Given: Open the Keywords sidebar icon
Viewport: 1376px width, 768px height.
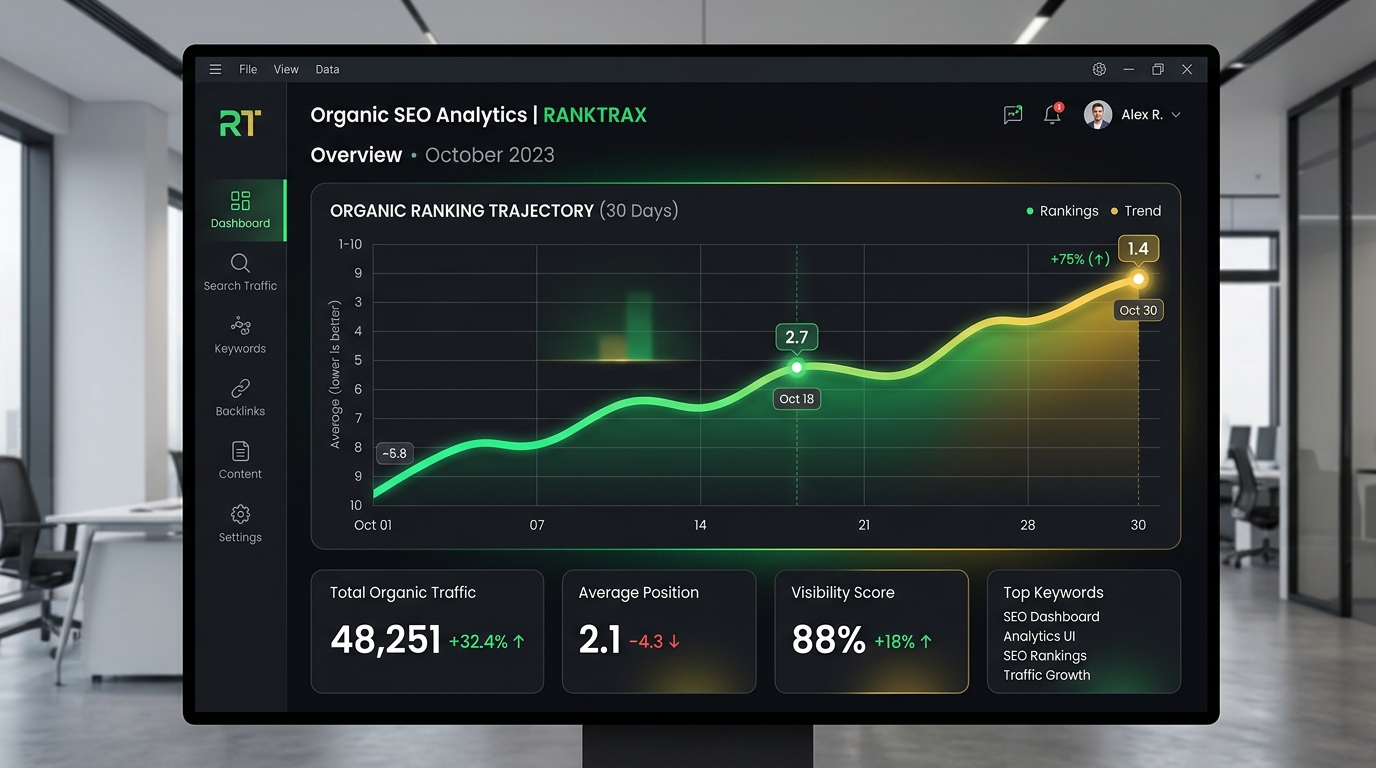Looking at the screenshot, I should 240,326.
